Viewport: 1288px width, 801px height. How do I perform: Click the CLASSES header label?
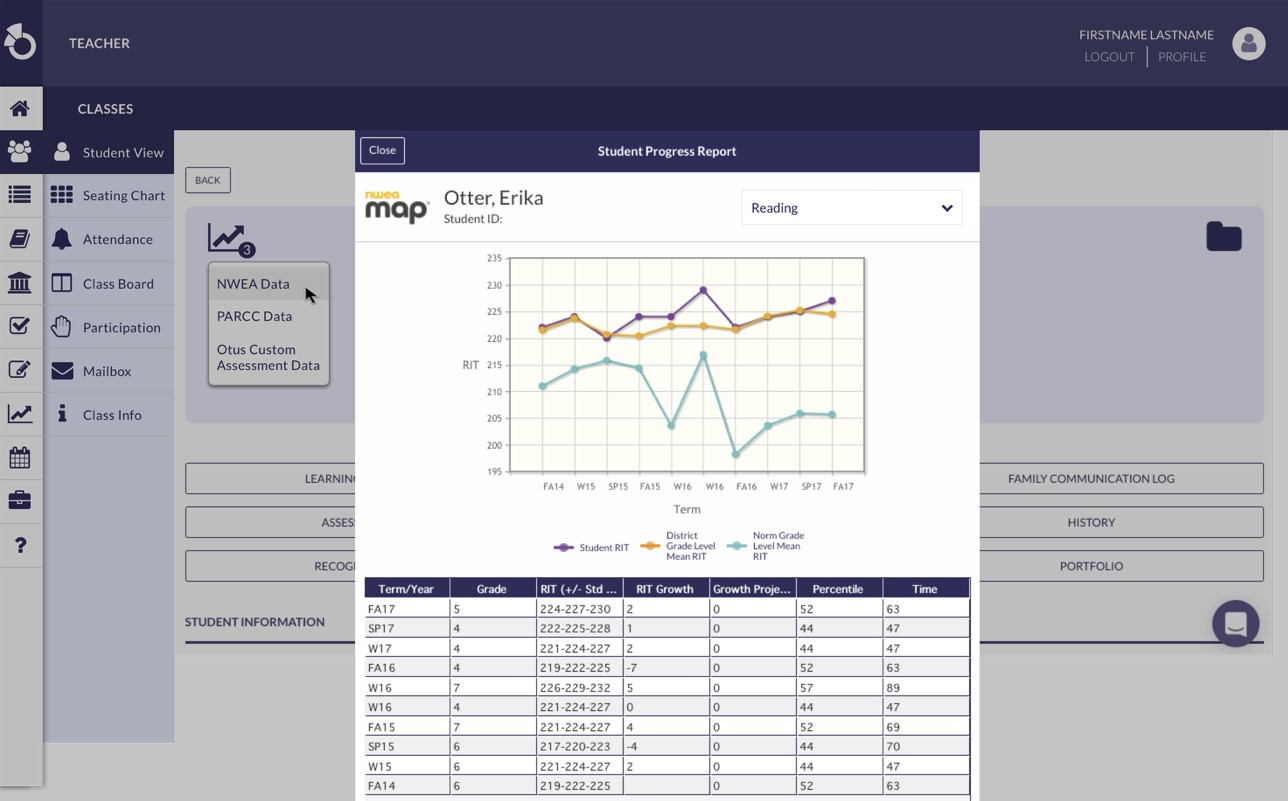[x=105, y=108]
